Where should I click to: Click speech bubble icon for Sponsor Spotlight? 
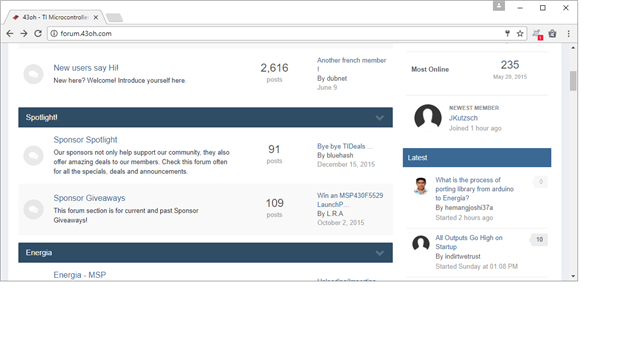point(33,156)
